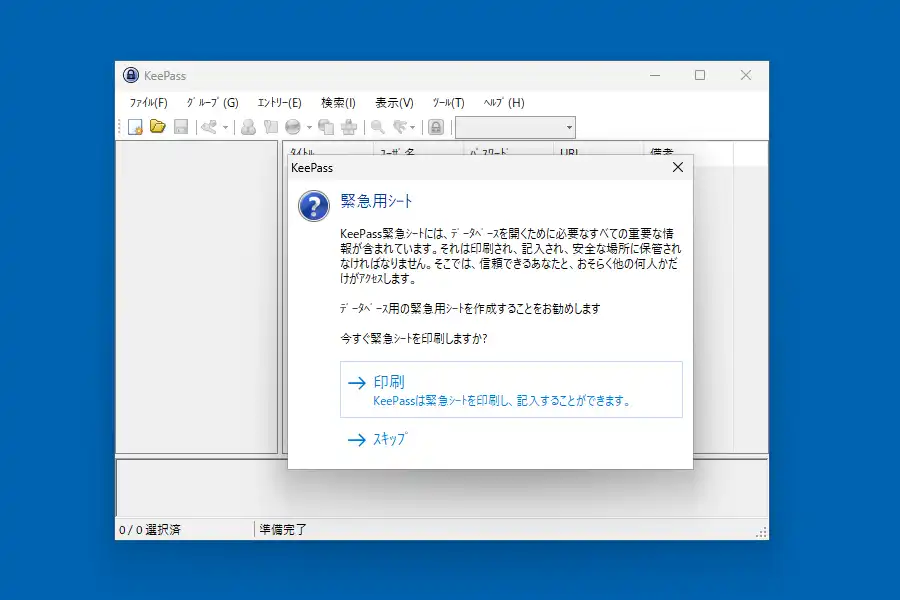The image size is (900, 600).
Task: Close the 緊急用シート dialog with X
Action: pyautogui.click(x=678, y=167)
